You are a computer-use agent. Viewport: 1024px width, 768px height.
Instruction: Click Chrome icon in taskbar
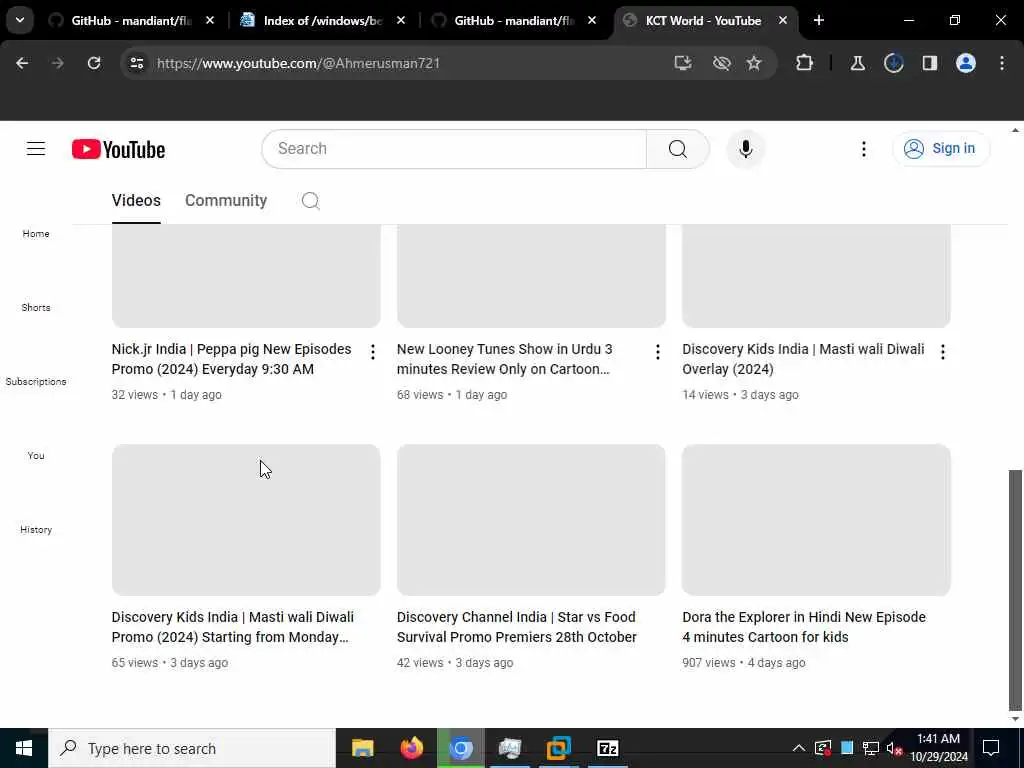(460, 748)
